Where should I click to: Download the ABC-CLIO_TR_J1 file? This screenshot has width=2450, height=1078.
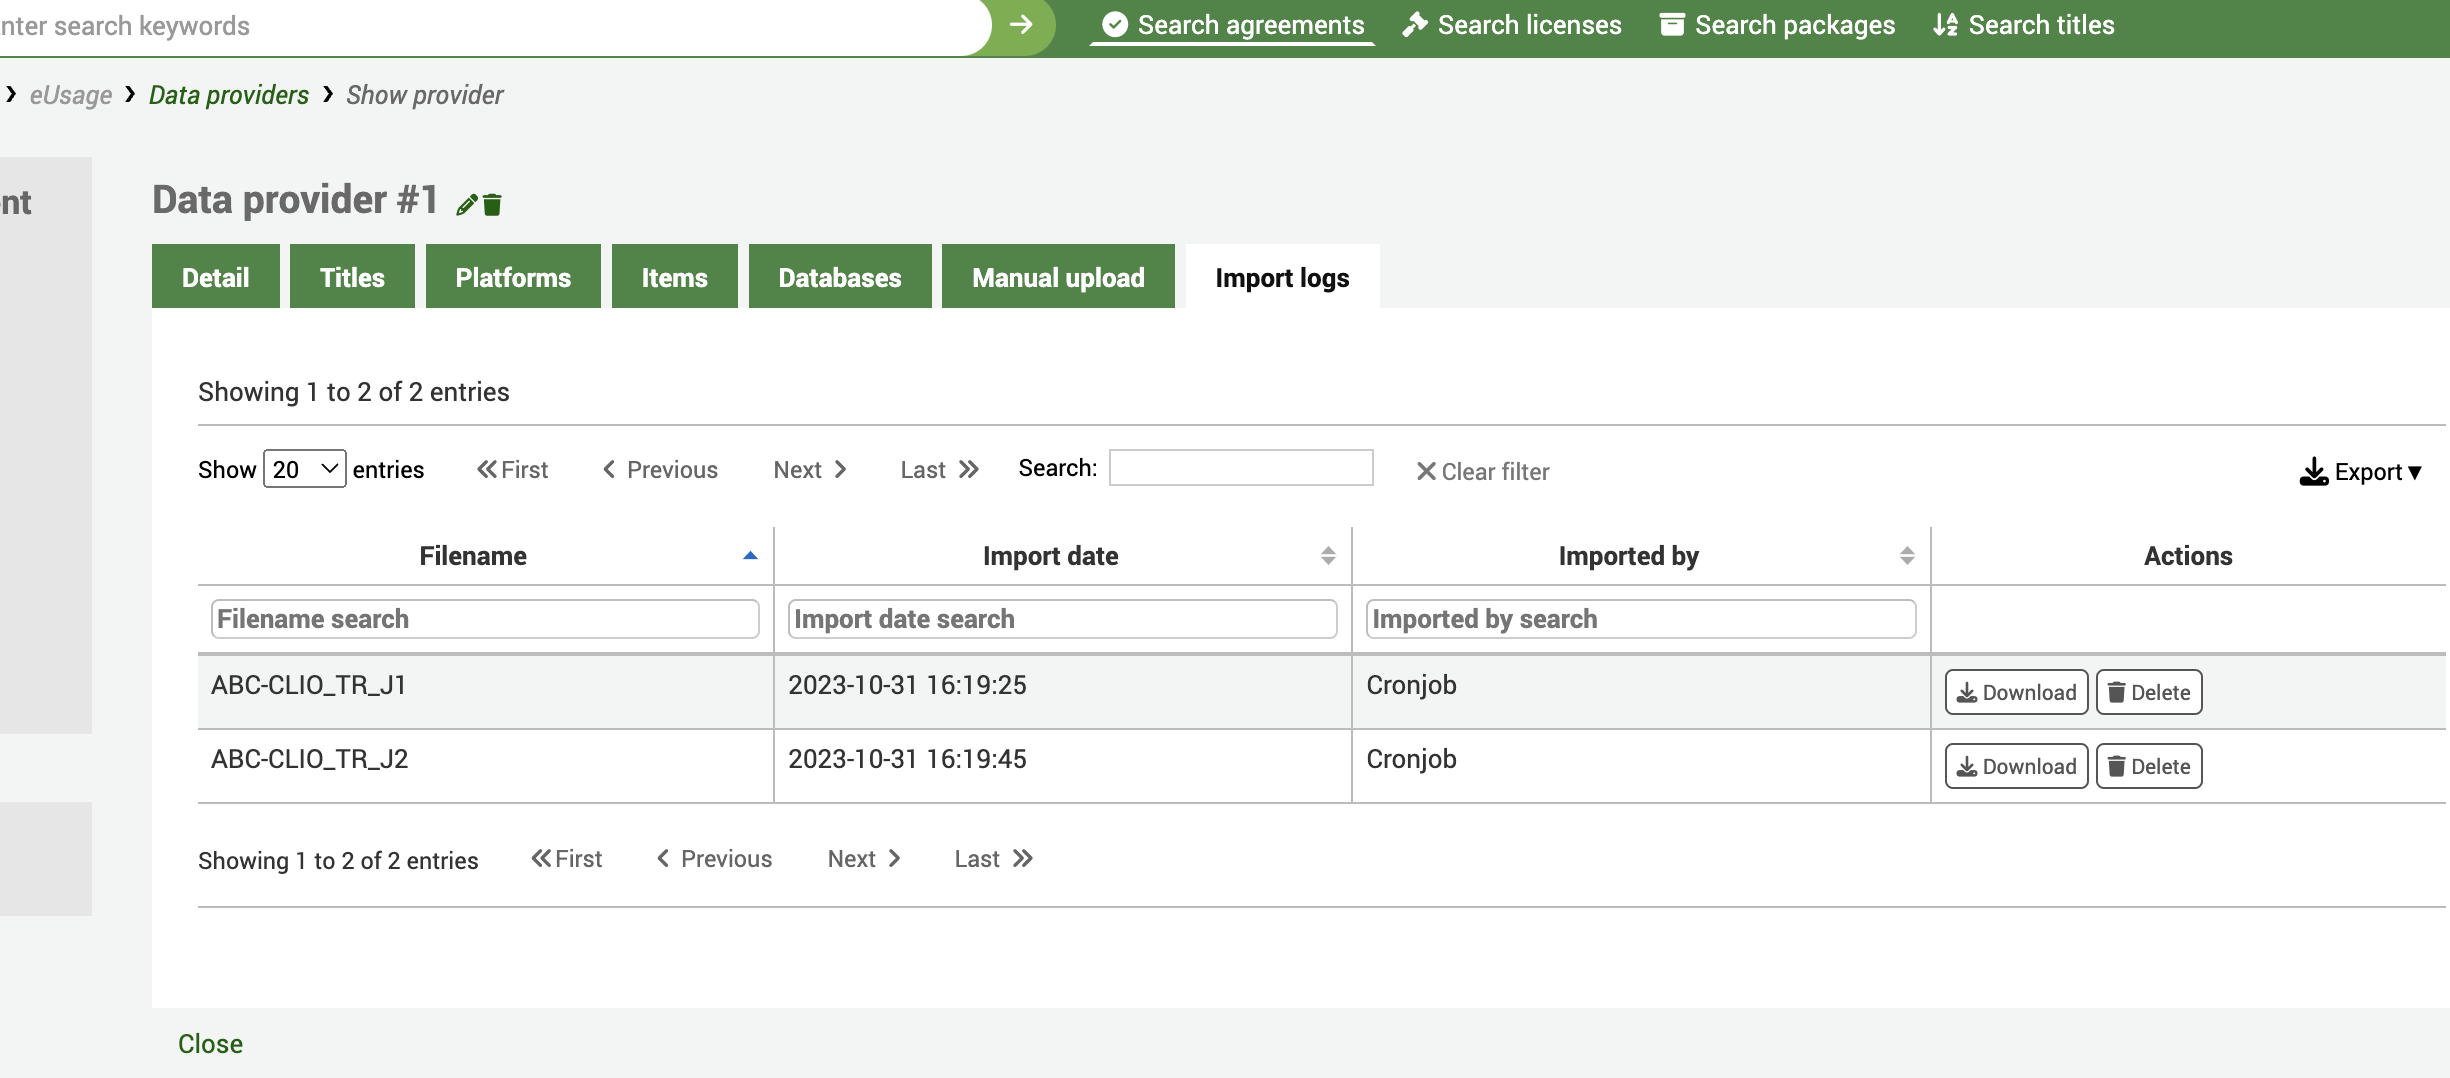coord(2015,691)
